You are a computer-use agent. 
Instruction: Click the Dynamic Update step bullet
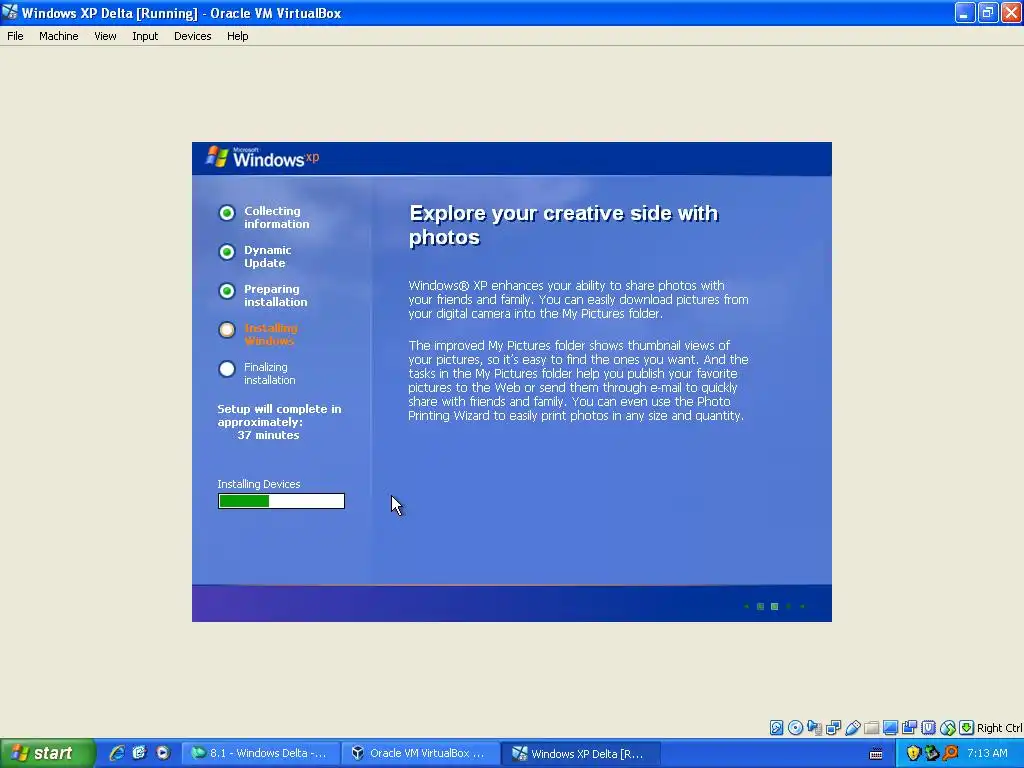pyautogui.click(x=227, y=252)
